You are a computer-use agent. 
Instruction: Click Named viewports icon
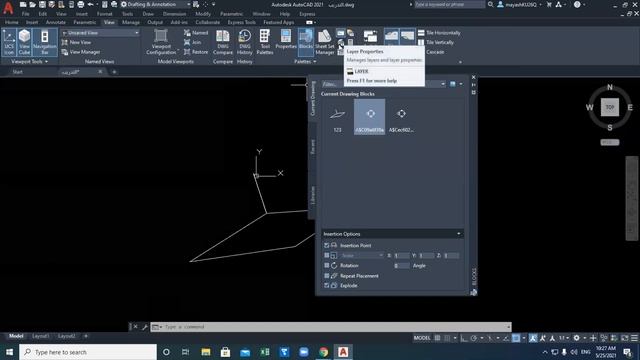coord(187,33)
